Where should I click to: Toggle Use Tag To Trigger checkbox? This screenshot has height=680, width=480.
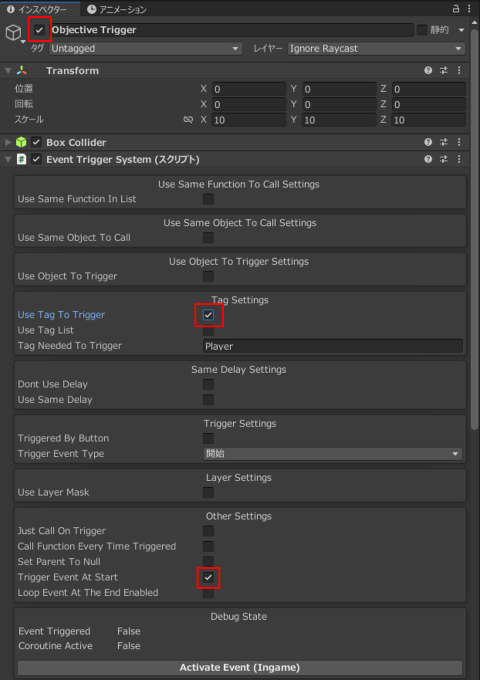tap(209, 315)
